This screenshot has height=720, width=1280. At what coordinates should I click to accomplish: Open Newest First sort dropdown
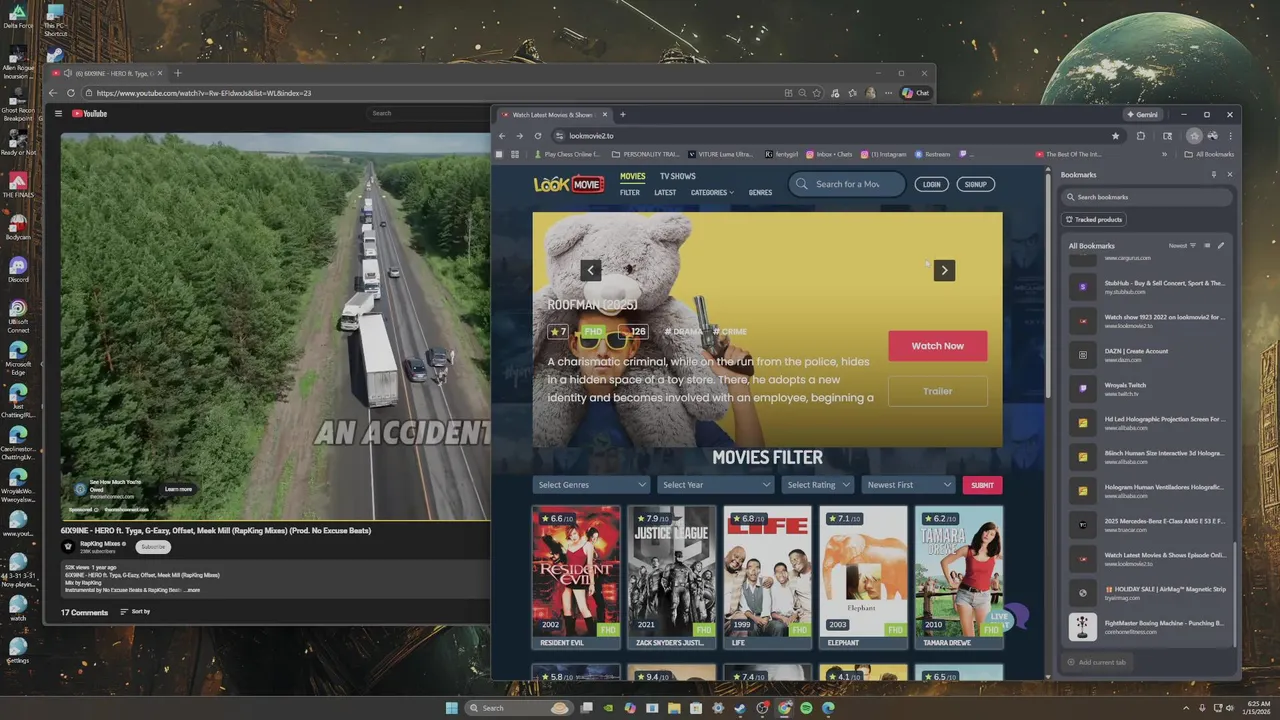pyautogui.click(x=909, y=485)
